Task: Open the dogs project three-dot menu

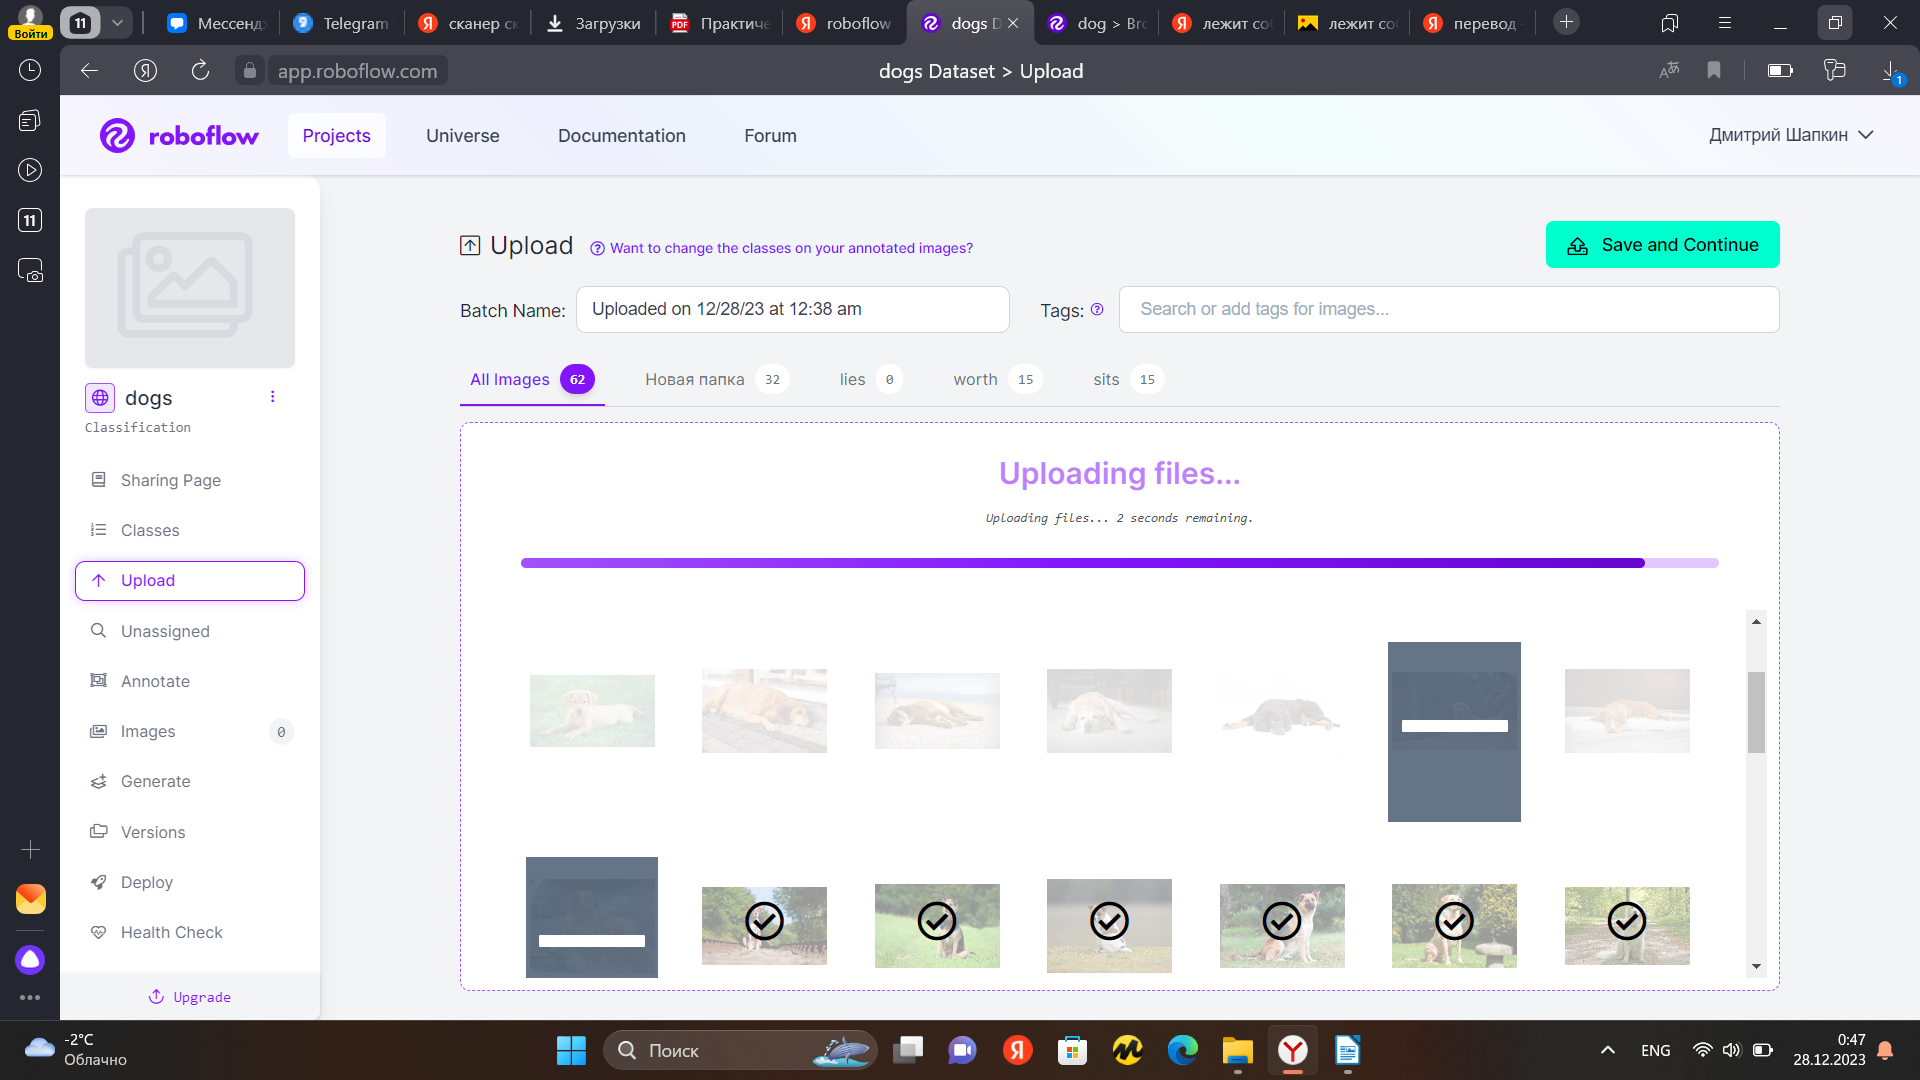Action: tap(272, 397)
